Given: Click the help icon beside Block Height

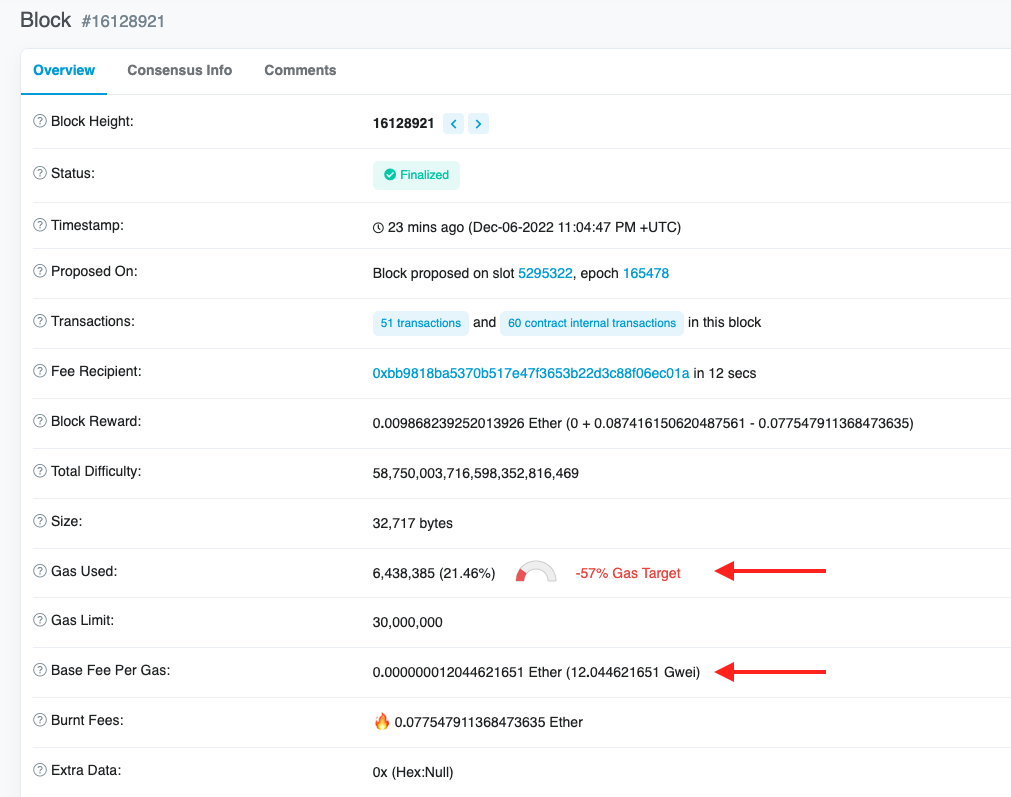Looking at the screenshot, I should point(38,121).
